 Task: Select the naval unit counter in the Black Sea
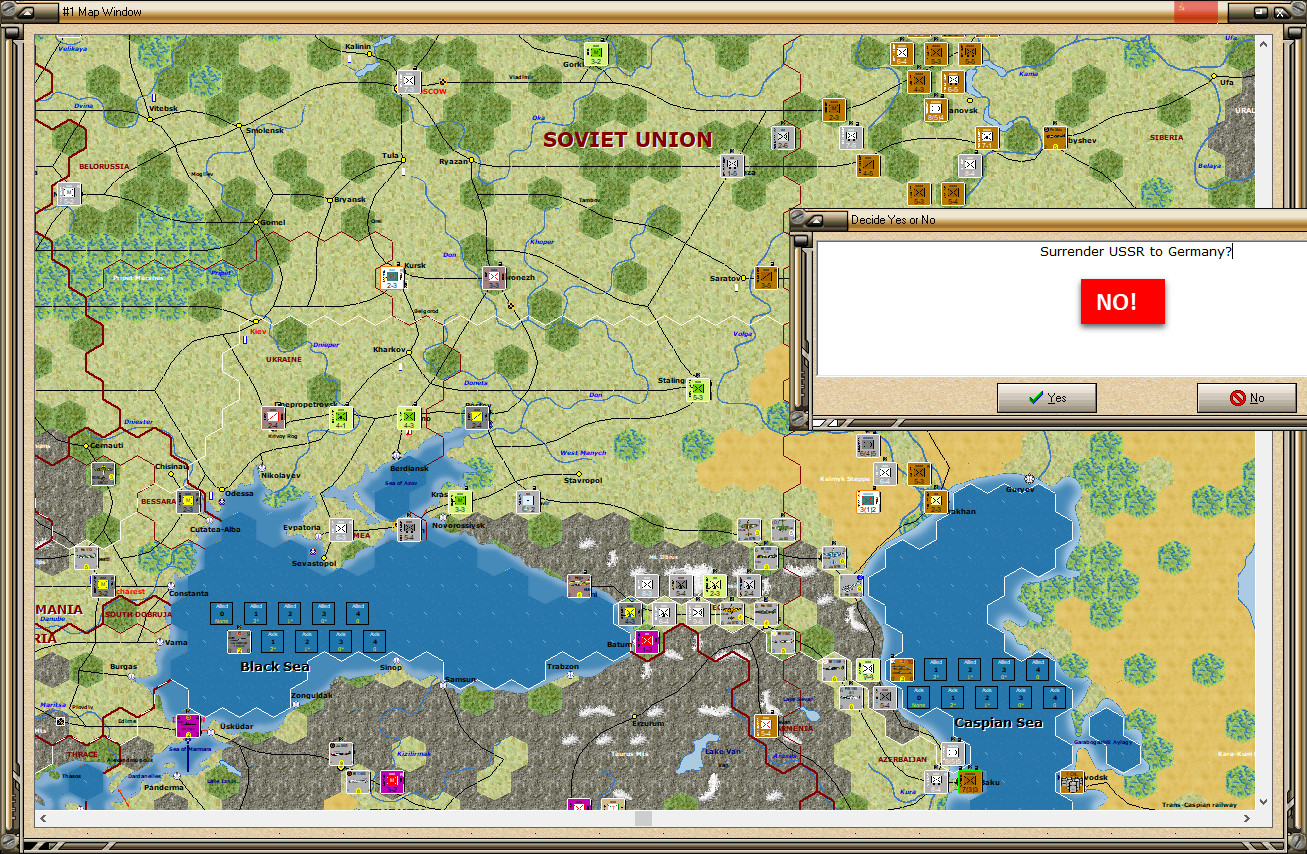pos(239,641)
